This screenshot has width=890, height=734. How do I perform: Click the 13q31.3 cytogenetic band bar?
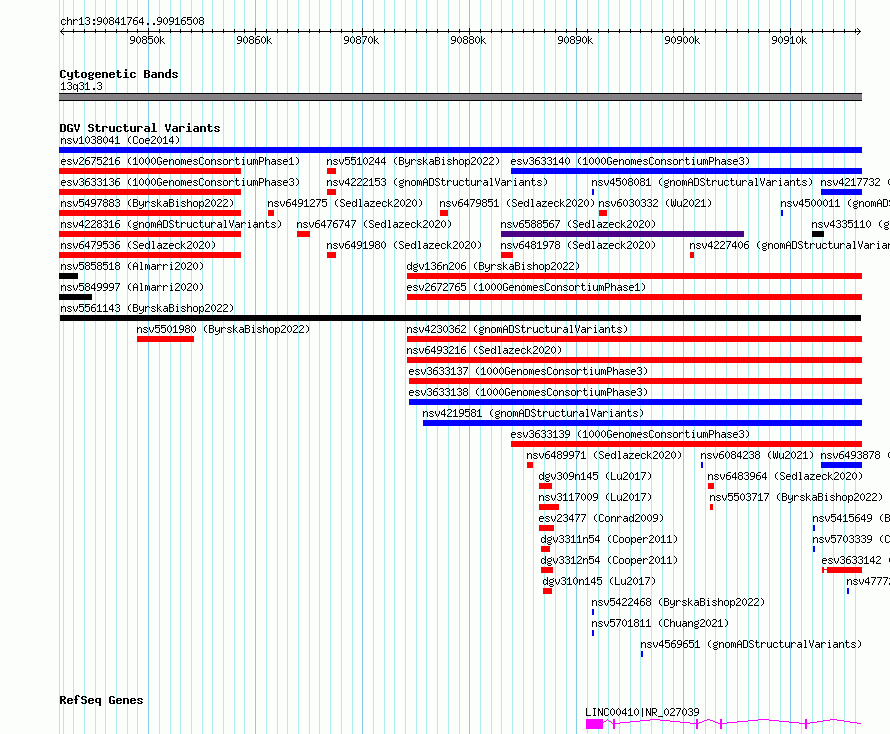(x=460, y=97)
